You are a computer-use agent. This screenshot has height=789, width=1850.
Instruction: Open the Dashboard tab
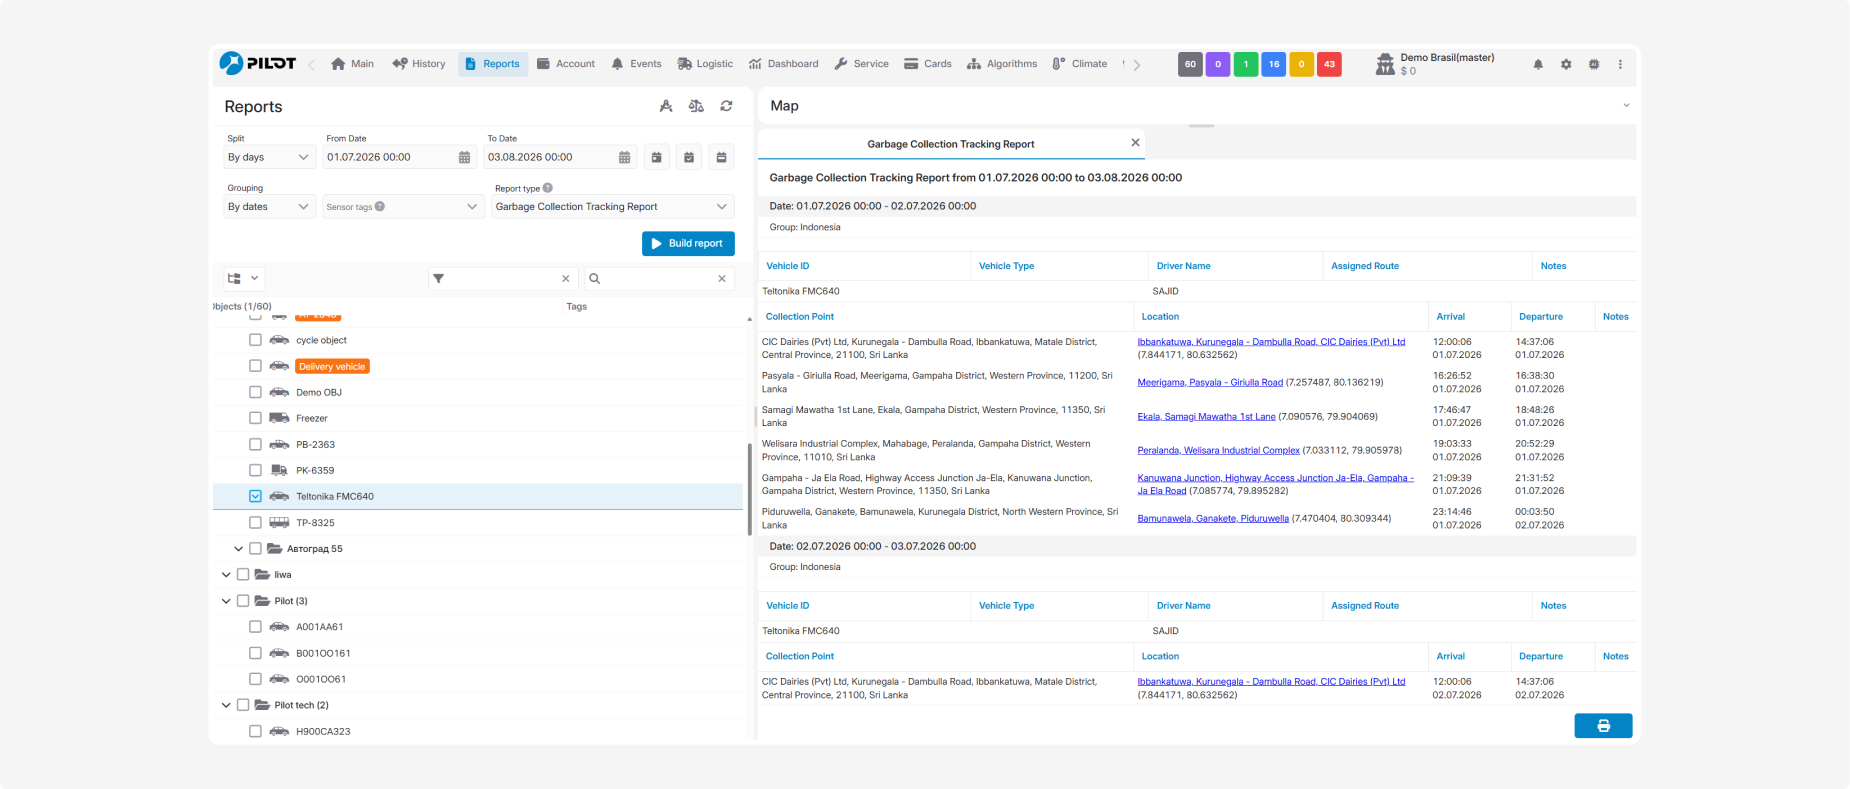tap(783, 64)
